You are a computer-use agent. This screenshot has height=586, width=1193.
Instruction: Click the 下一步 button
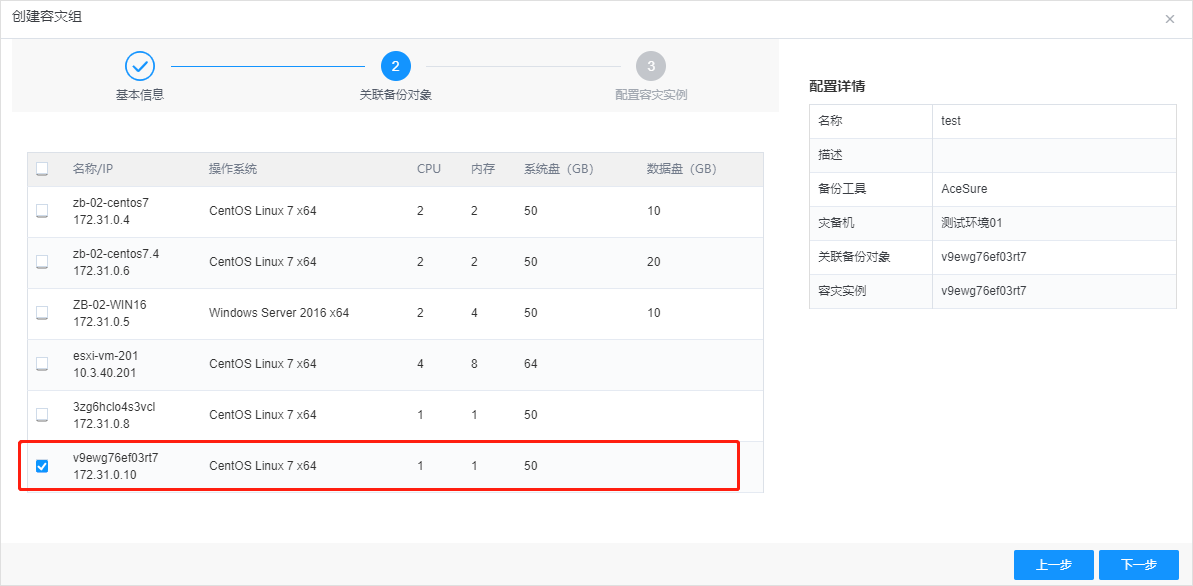tap(1138, 565)
